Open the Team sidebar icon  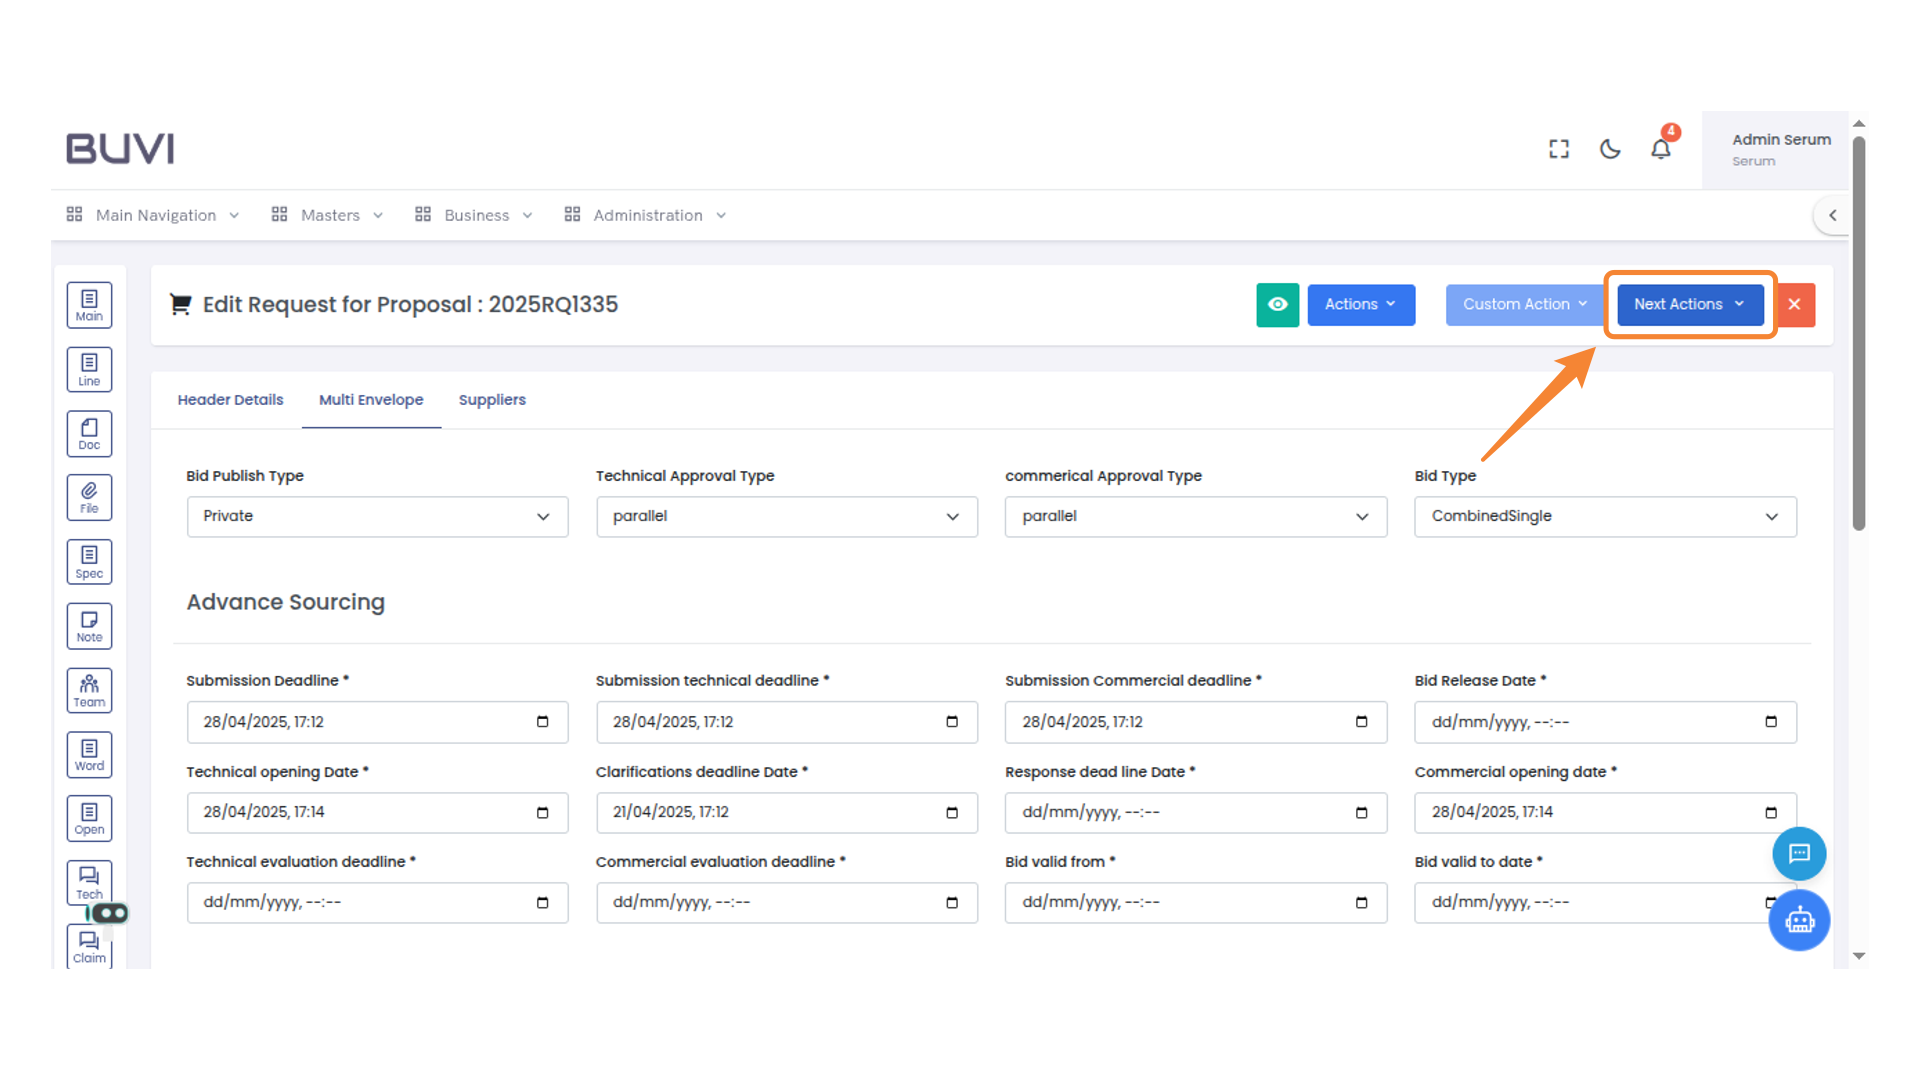[x=89, y=690]
